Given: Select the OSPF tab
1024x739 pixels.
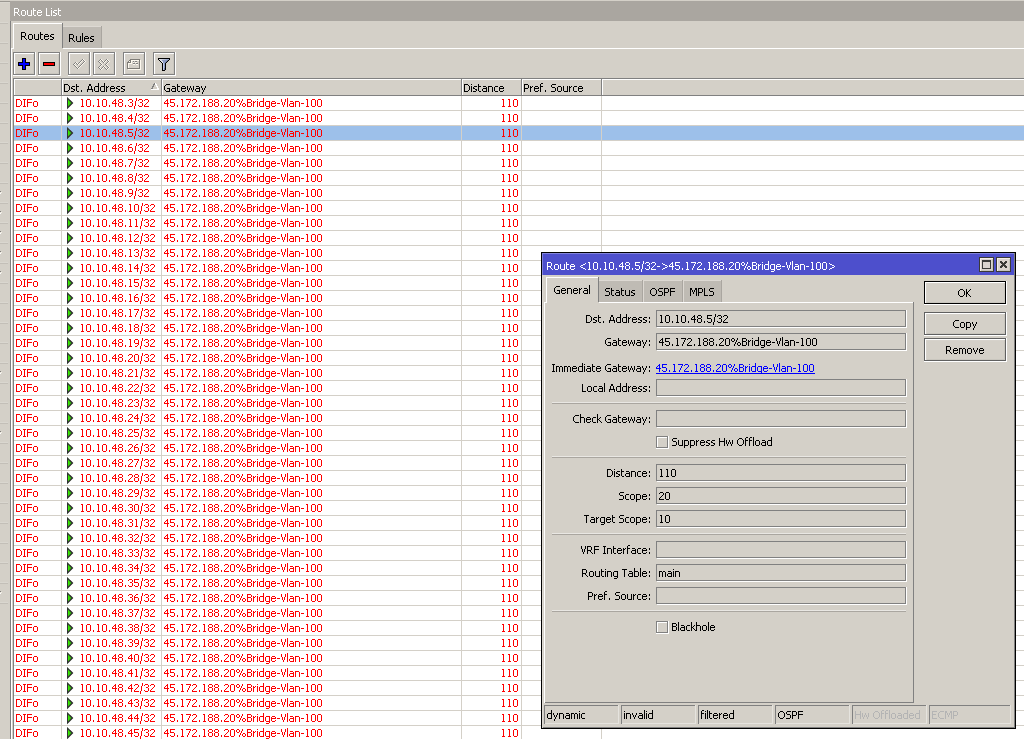Looking at the screenshot, I should point(662,291).
